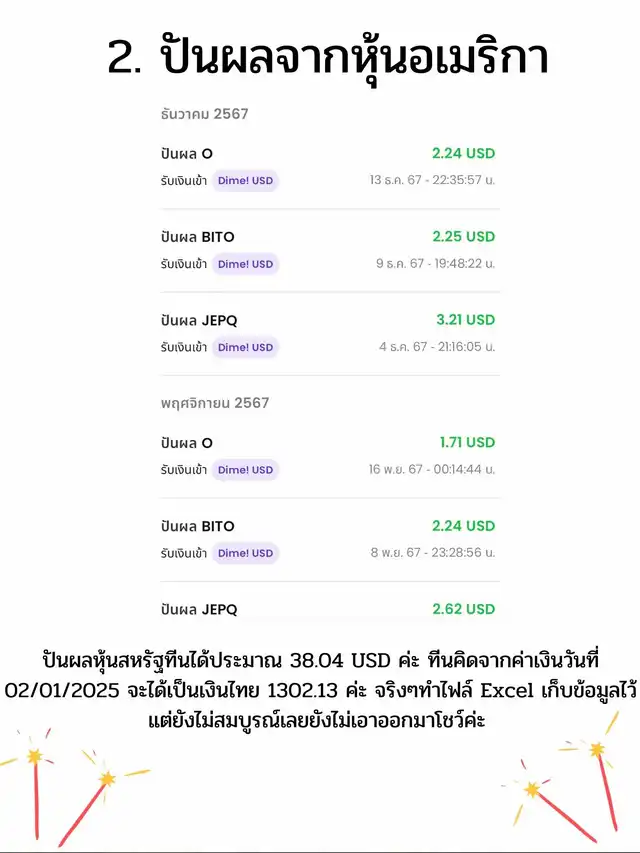Screen dimensions: 640x853
Task: Tap the Dime! USD badge dated 9 ธ.ค. 67
Action: [245, 264]
